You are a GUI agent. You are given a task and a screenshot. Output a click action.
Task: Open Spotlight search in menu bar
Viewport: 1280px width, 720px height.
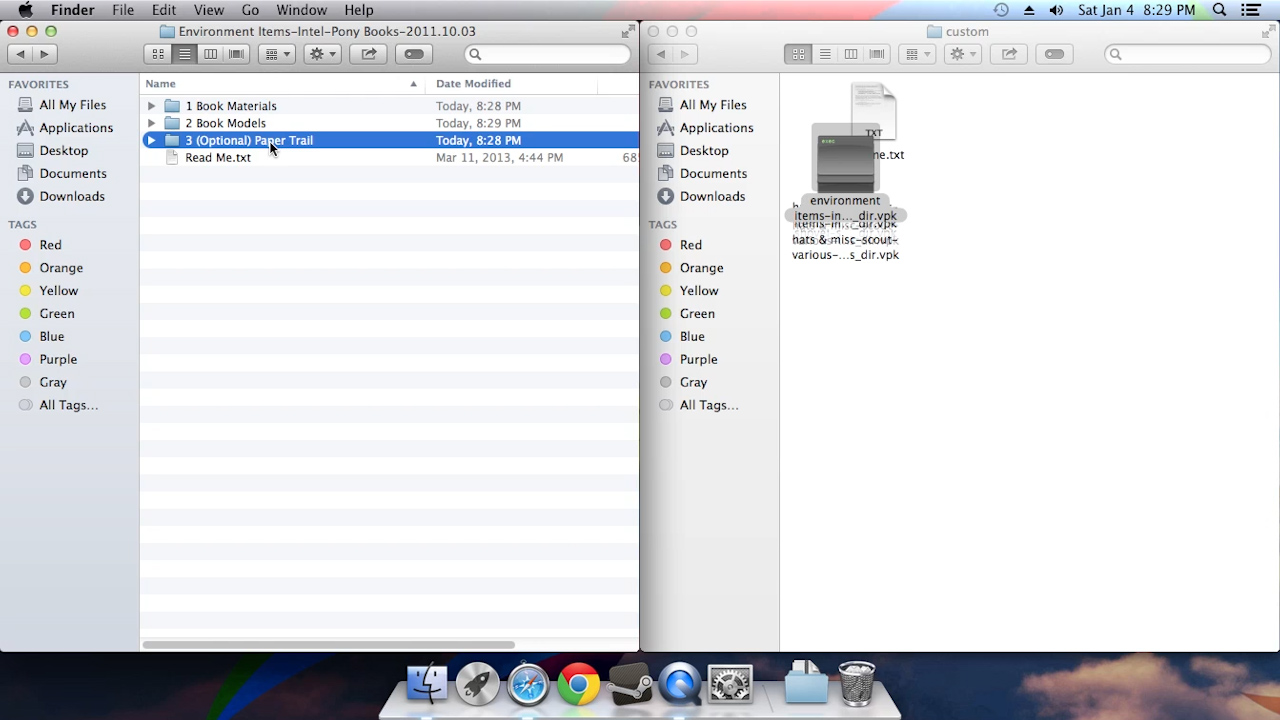point(1219,10)
